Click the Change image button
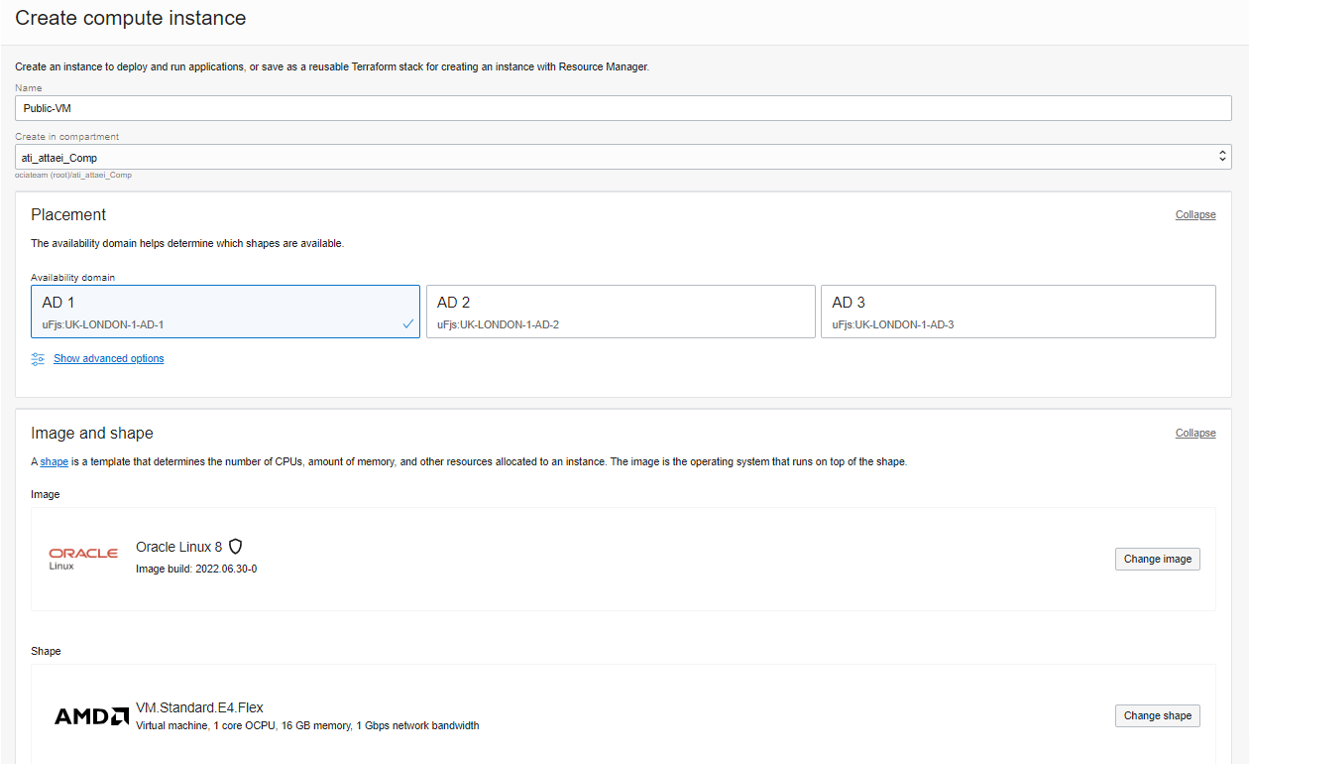 1157,559
